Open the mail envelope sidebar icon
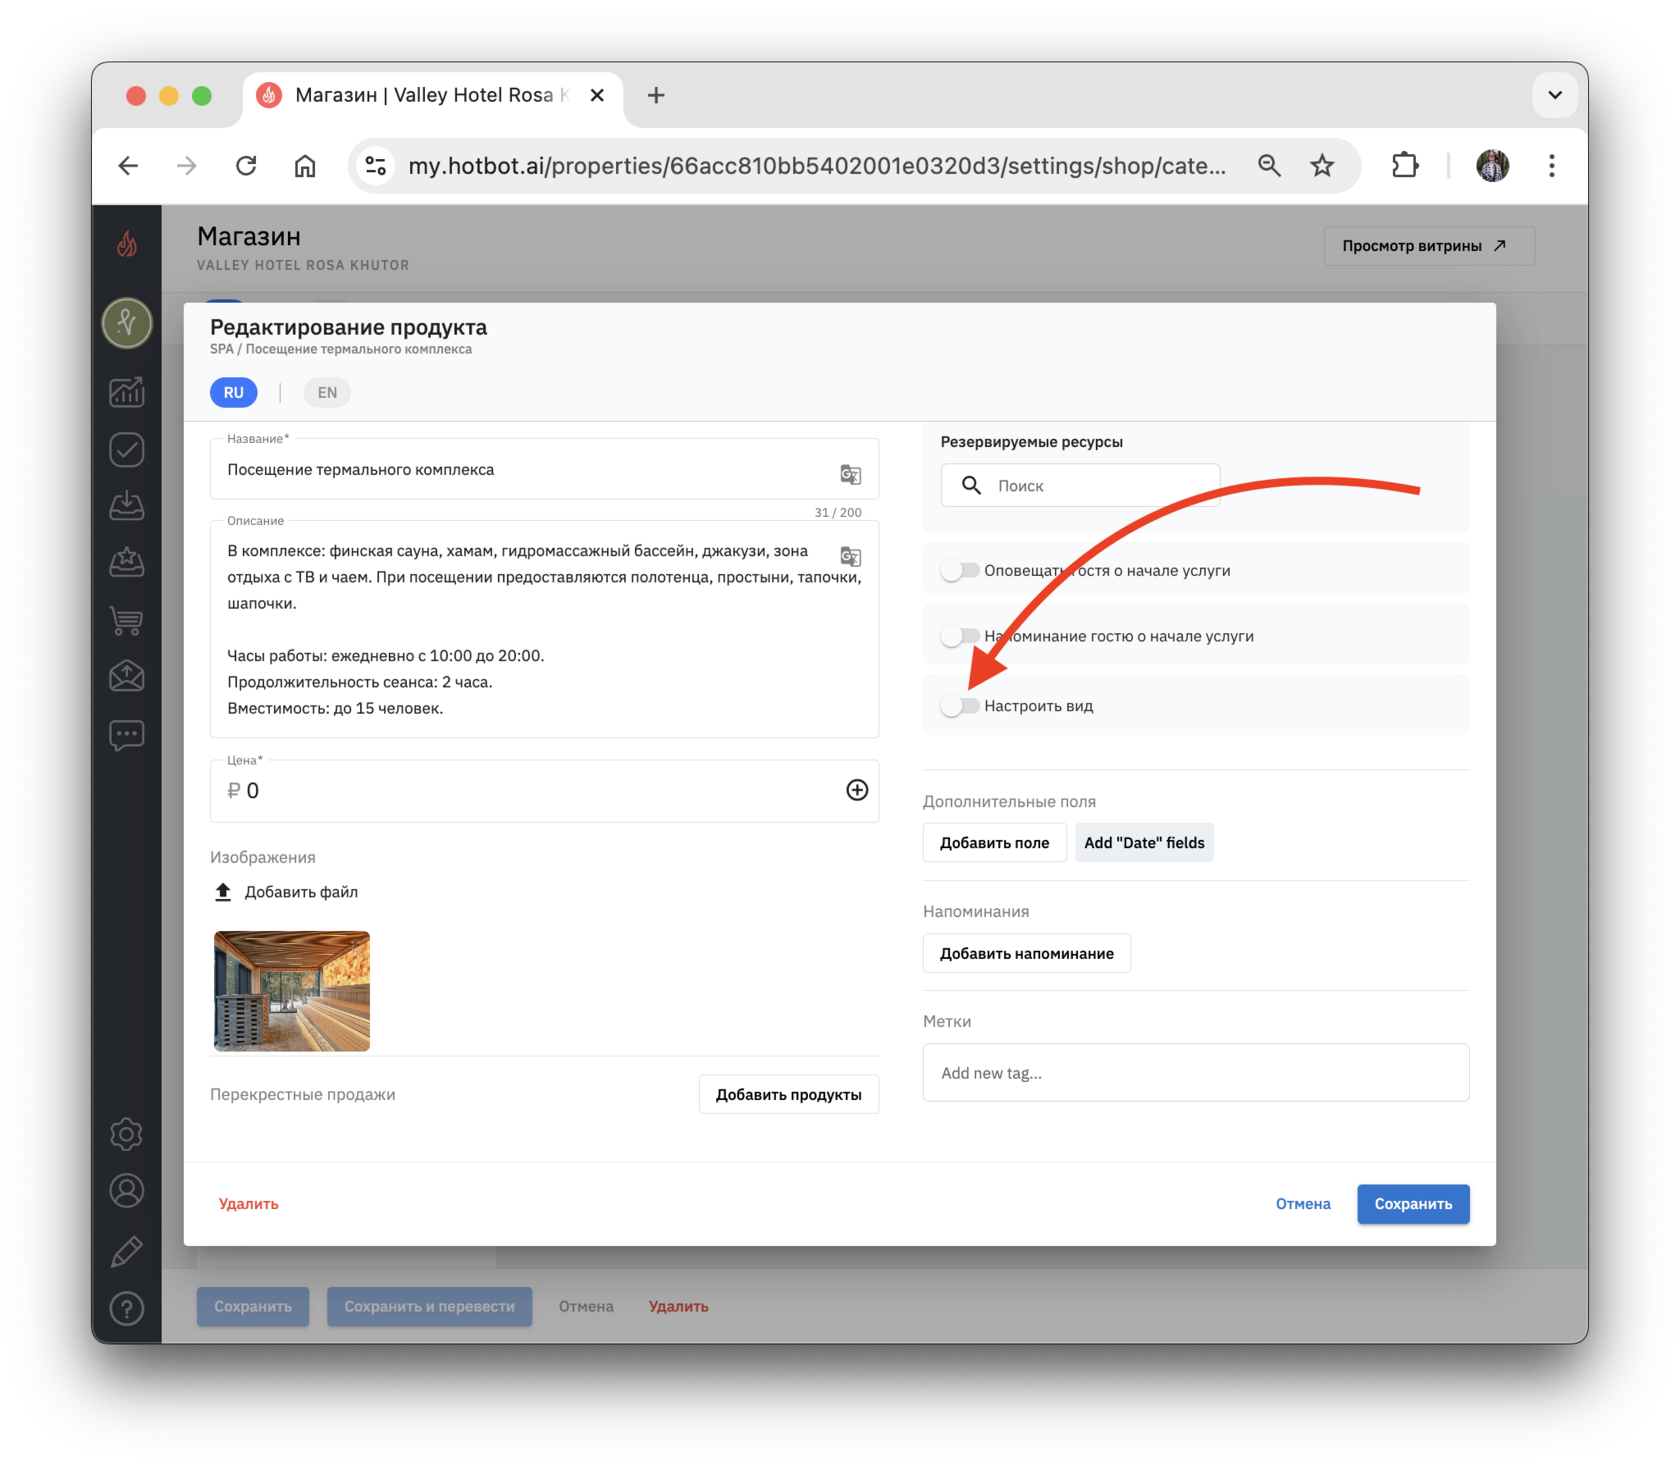The width and height of the screenshot is (1680, 1465). tap(127, 677)
